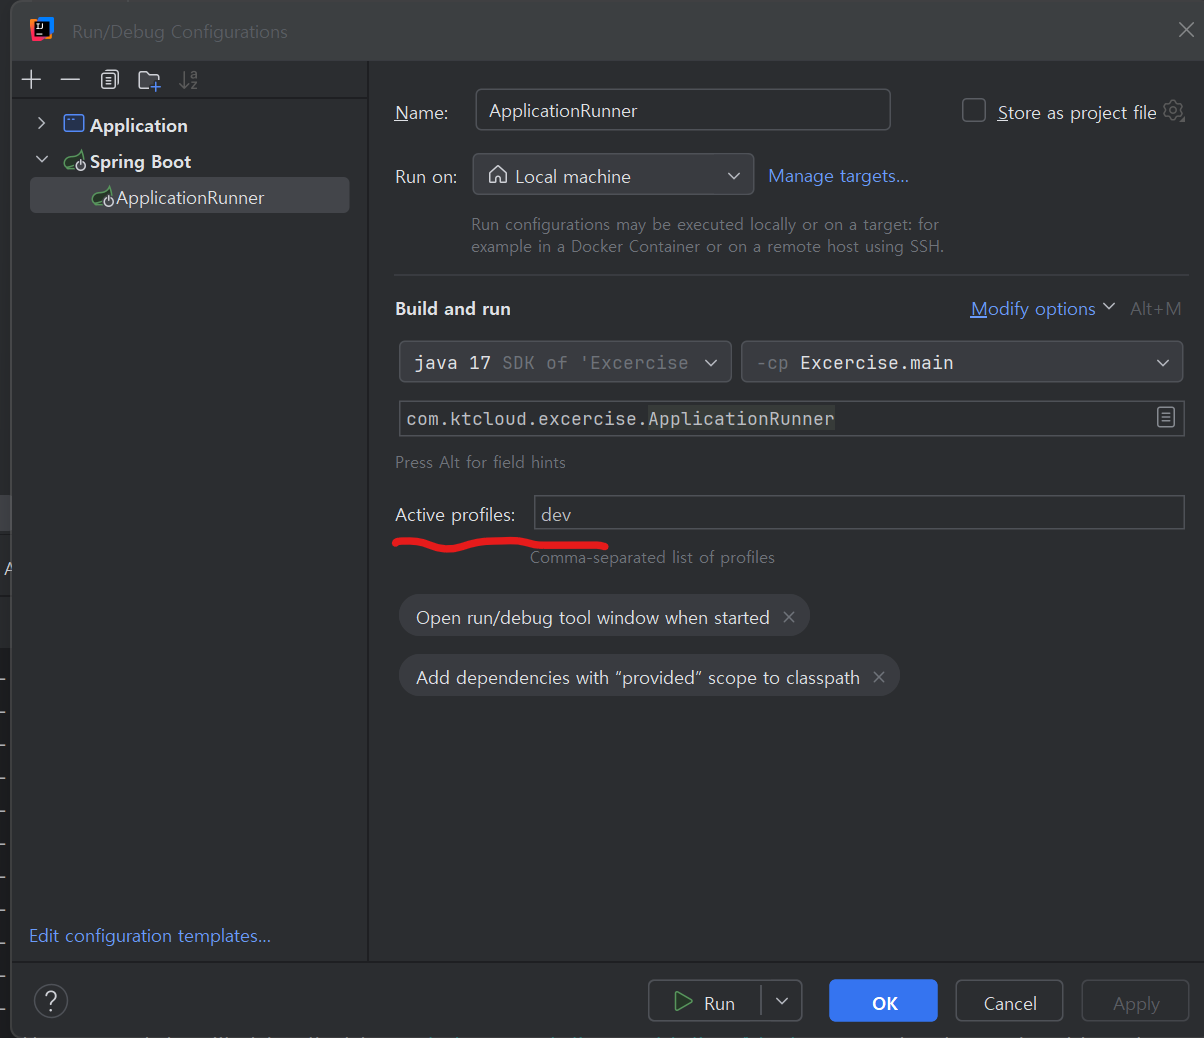Remove Add dependencies with provided scope option
Image resolution: width=1204 pixels, height=1038 pixels.
click(879, 677)
